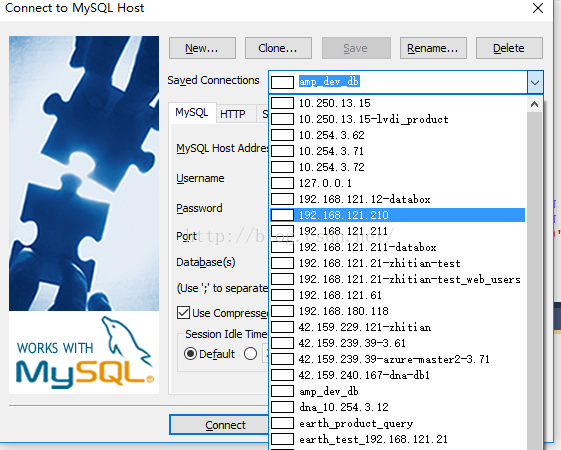Select connection 192.168.121.211
The width and height of the screenshot is (561, 450).
click(397, 231)
